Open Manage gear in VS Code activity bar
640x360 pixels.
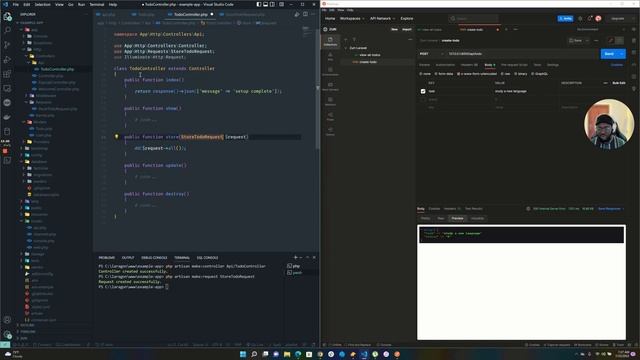(7, 335)
